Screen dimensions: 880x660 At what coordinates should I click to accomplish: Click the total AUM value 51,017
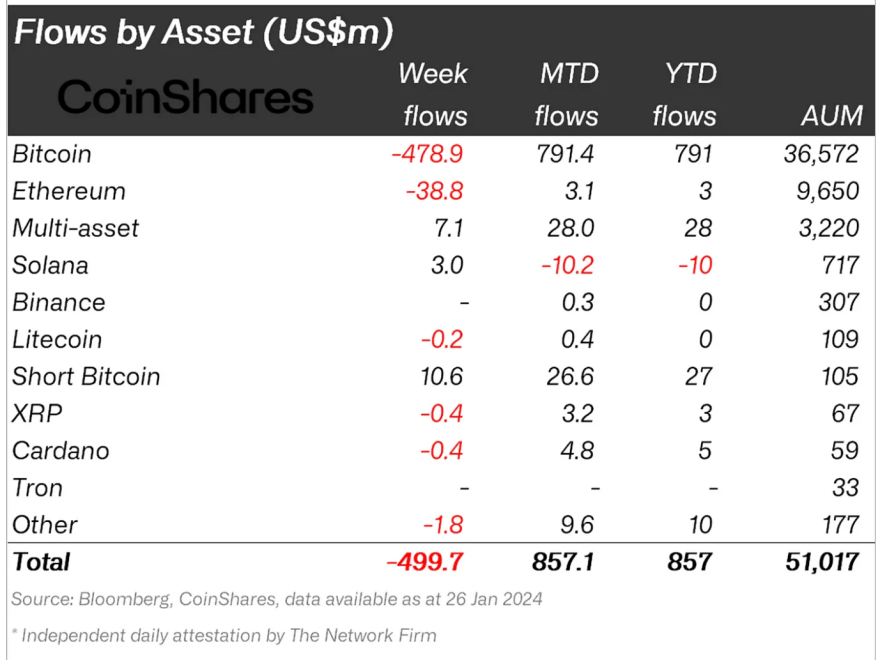point(821,561)
